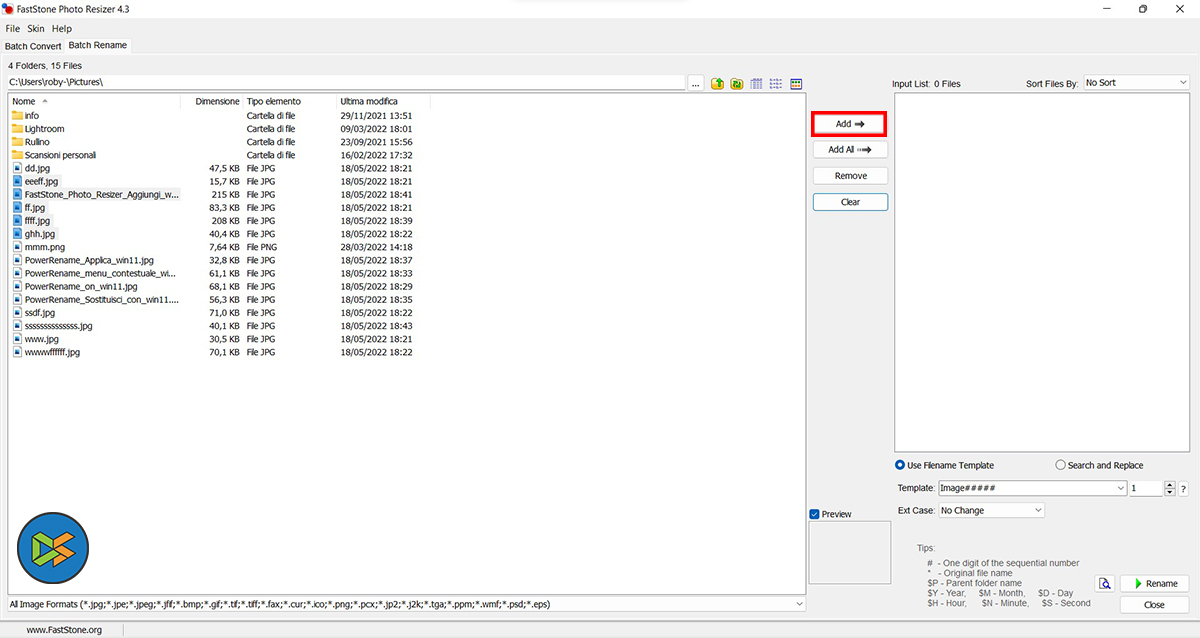Viewport: 1200px width, 638px height.
Task: Switch to the Batch Convert tab
Action: (x=33, y=46)
